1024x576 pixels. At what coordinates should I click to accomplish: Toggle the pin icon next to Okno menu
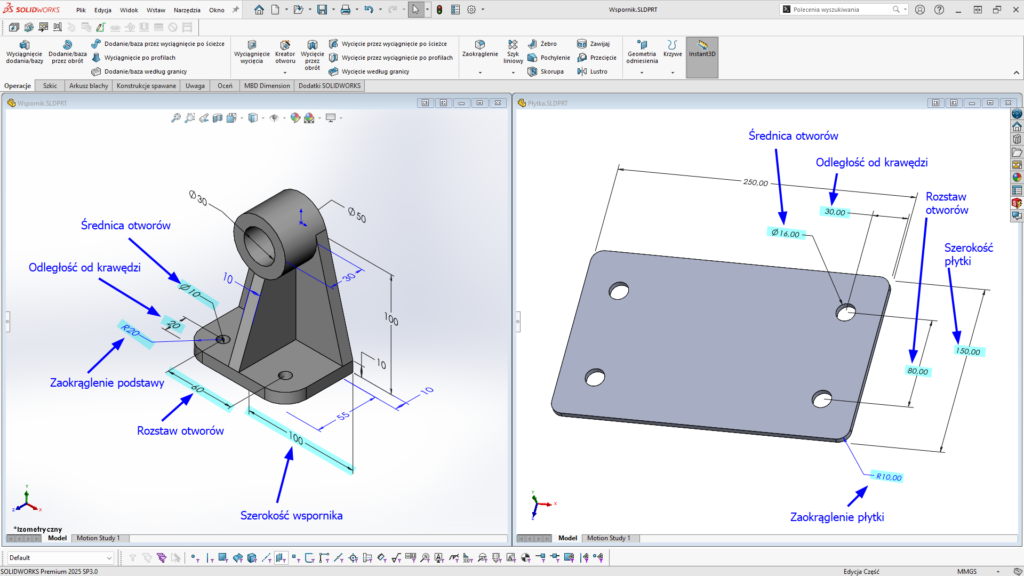(237, 9)
